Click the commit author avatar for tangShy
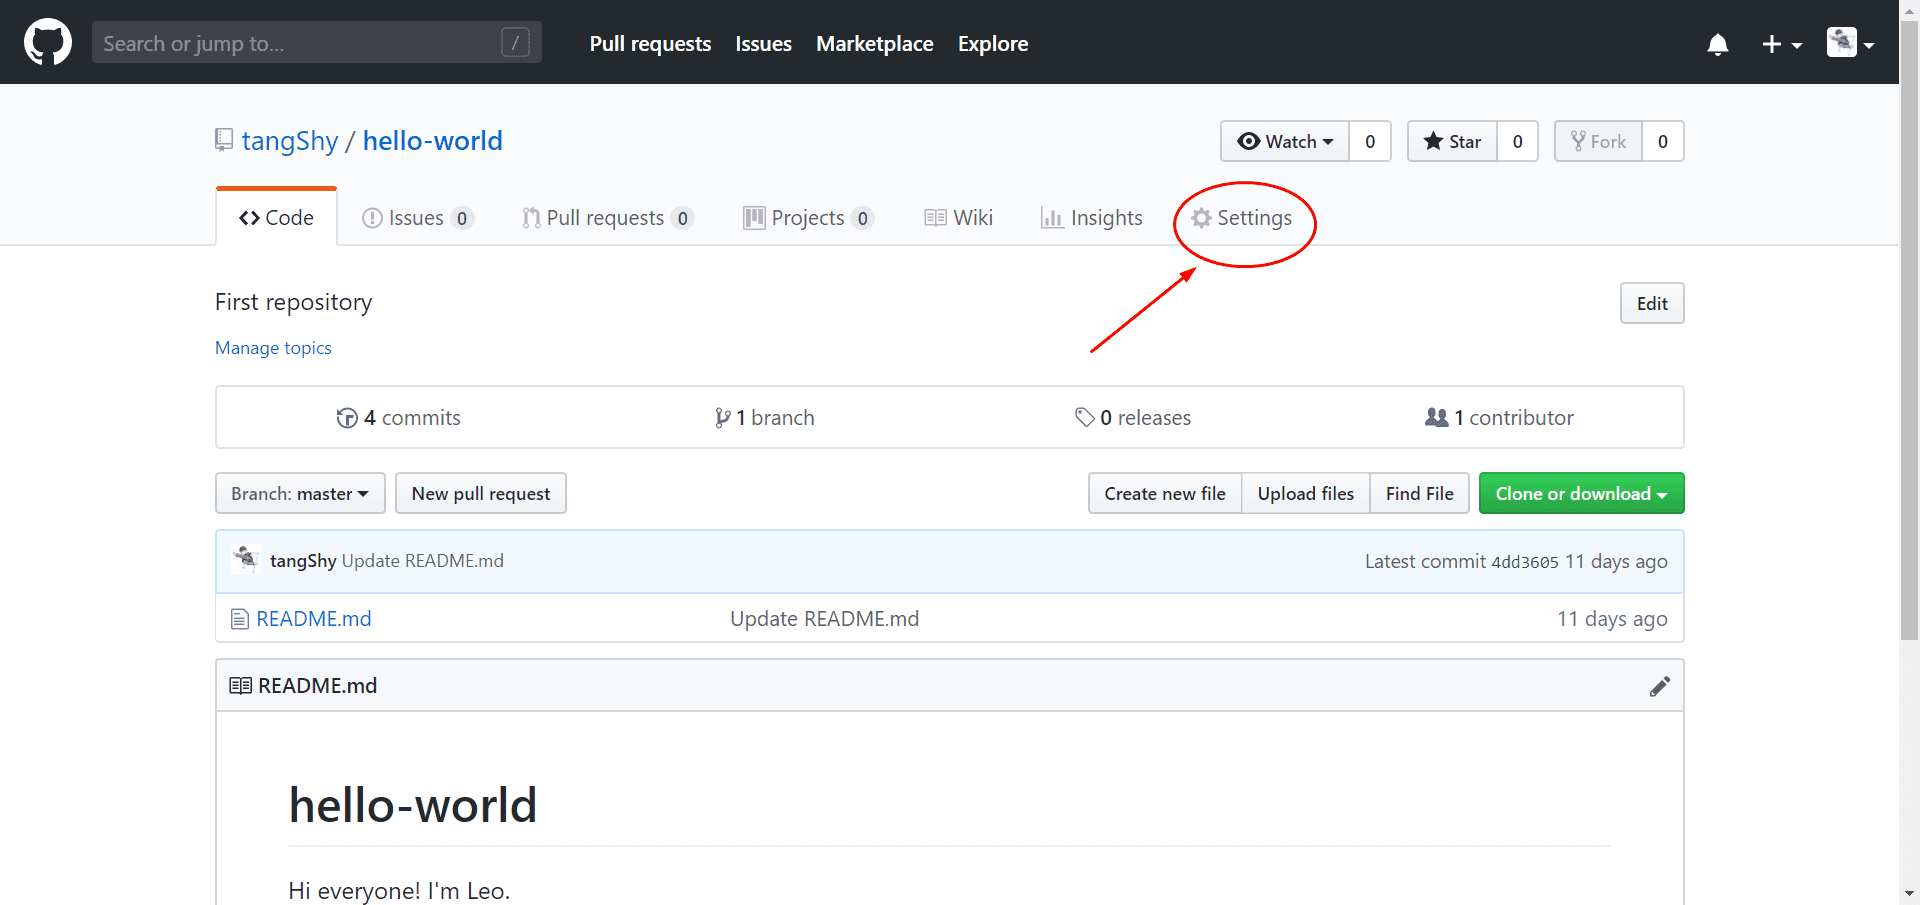 (x=245, y=560)
